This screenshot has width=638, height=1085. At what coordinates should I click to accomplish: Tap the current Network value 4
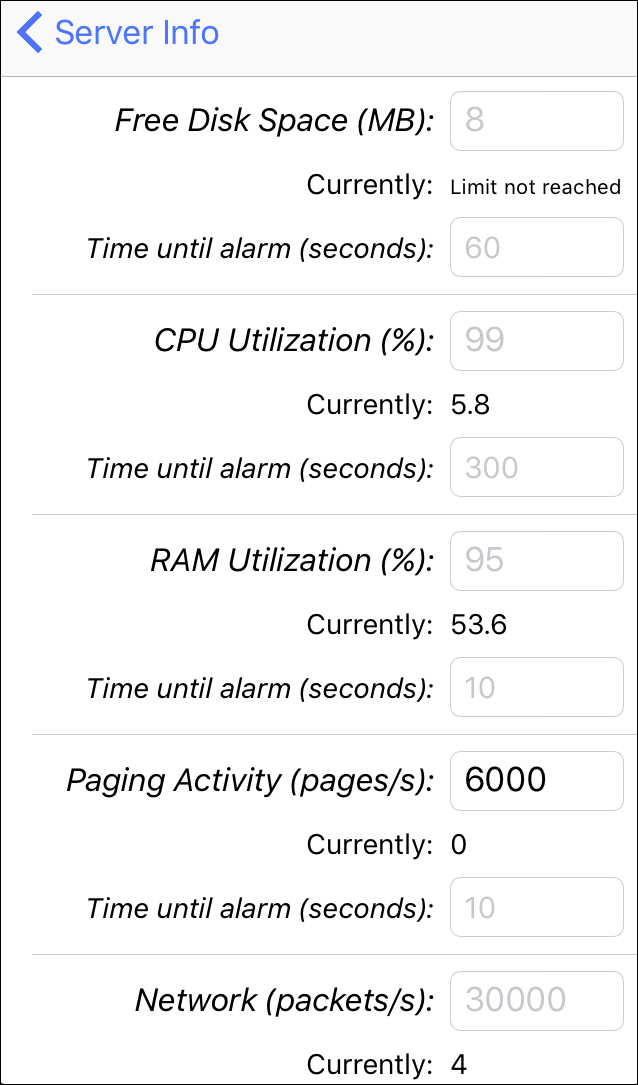coord(459,1065)
